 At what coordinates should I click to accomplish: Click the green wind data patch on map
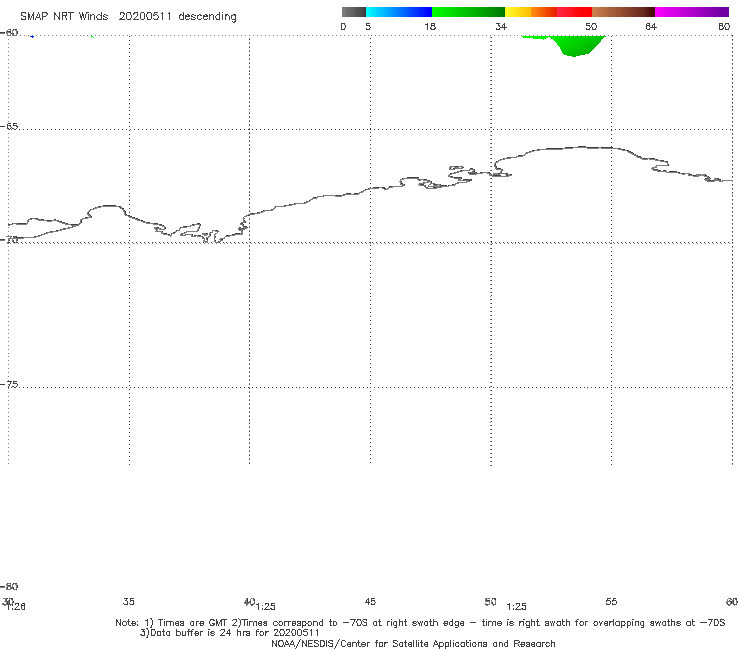click(x=571, y=45)
